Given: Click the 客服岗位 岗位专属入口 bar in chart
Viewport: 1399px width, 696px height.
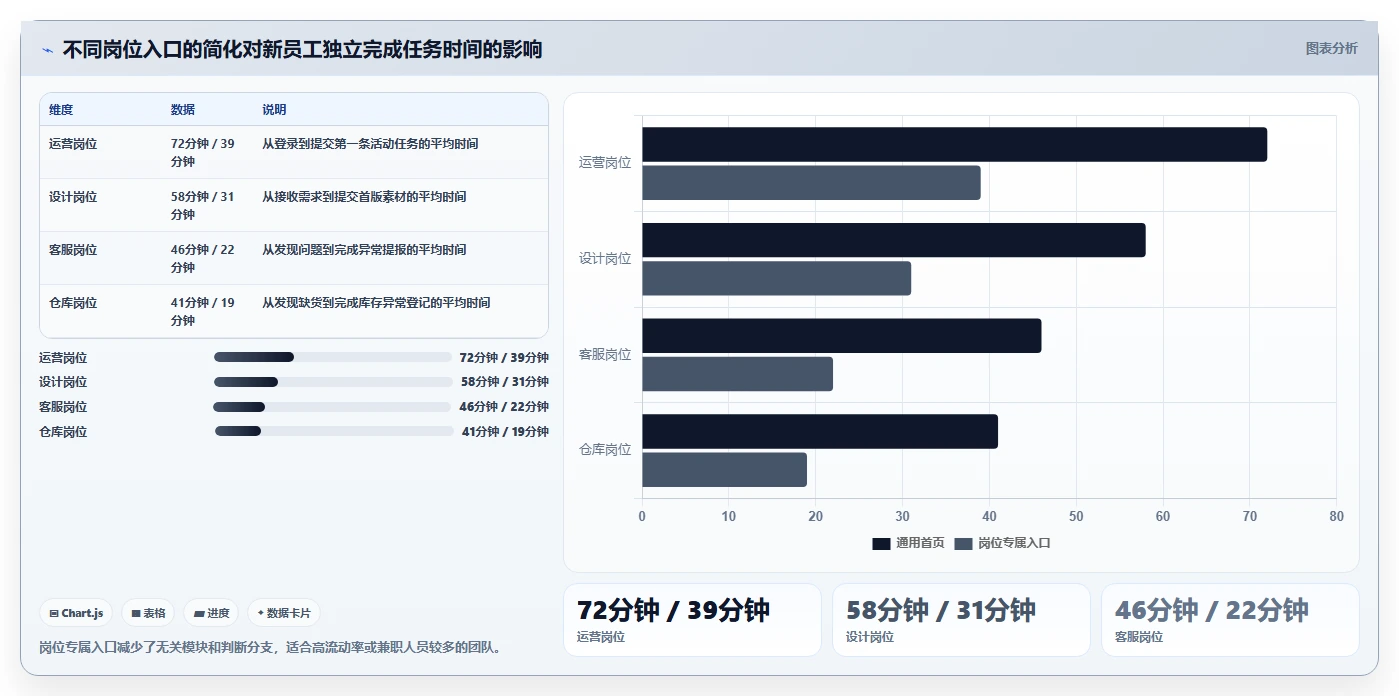Looking at the screenshot, I should [x=737, y=374].
